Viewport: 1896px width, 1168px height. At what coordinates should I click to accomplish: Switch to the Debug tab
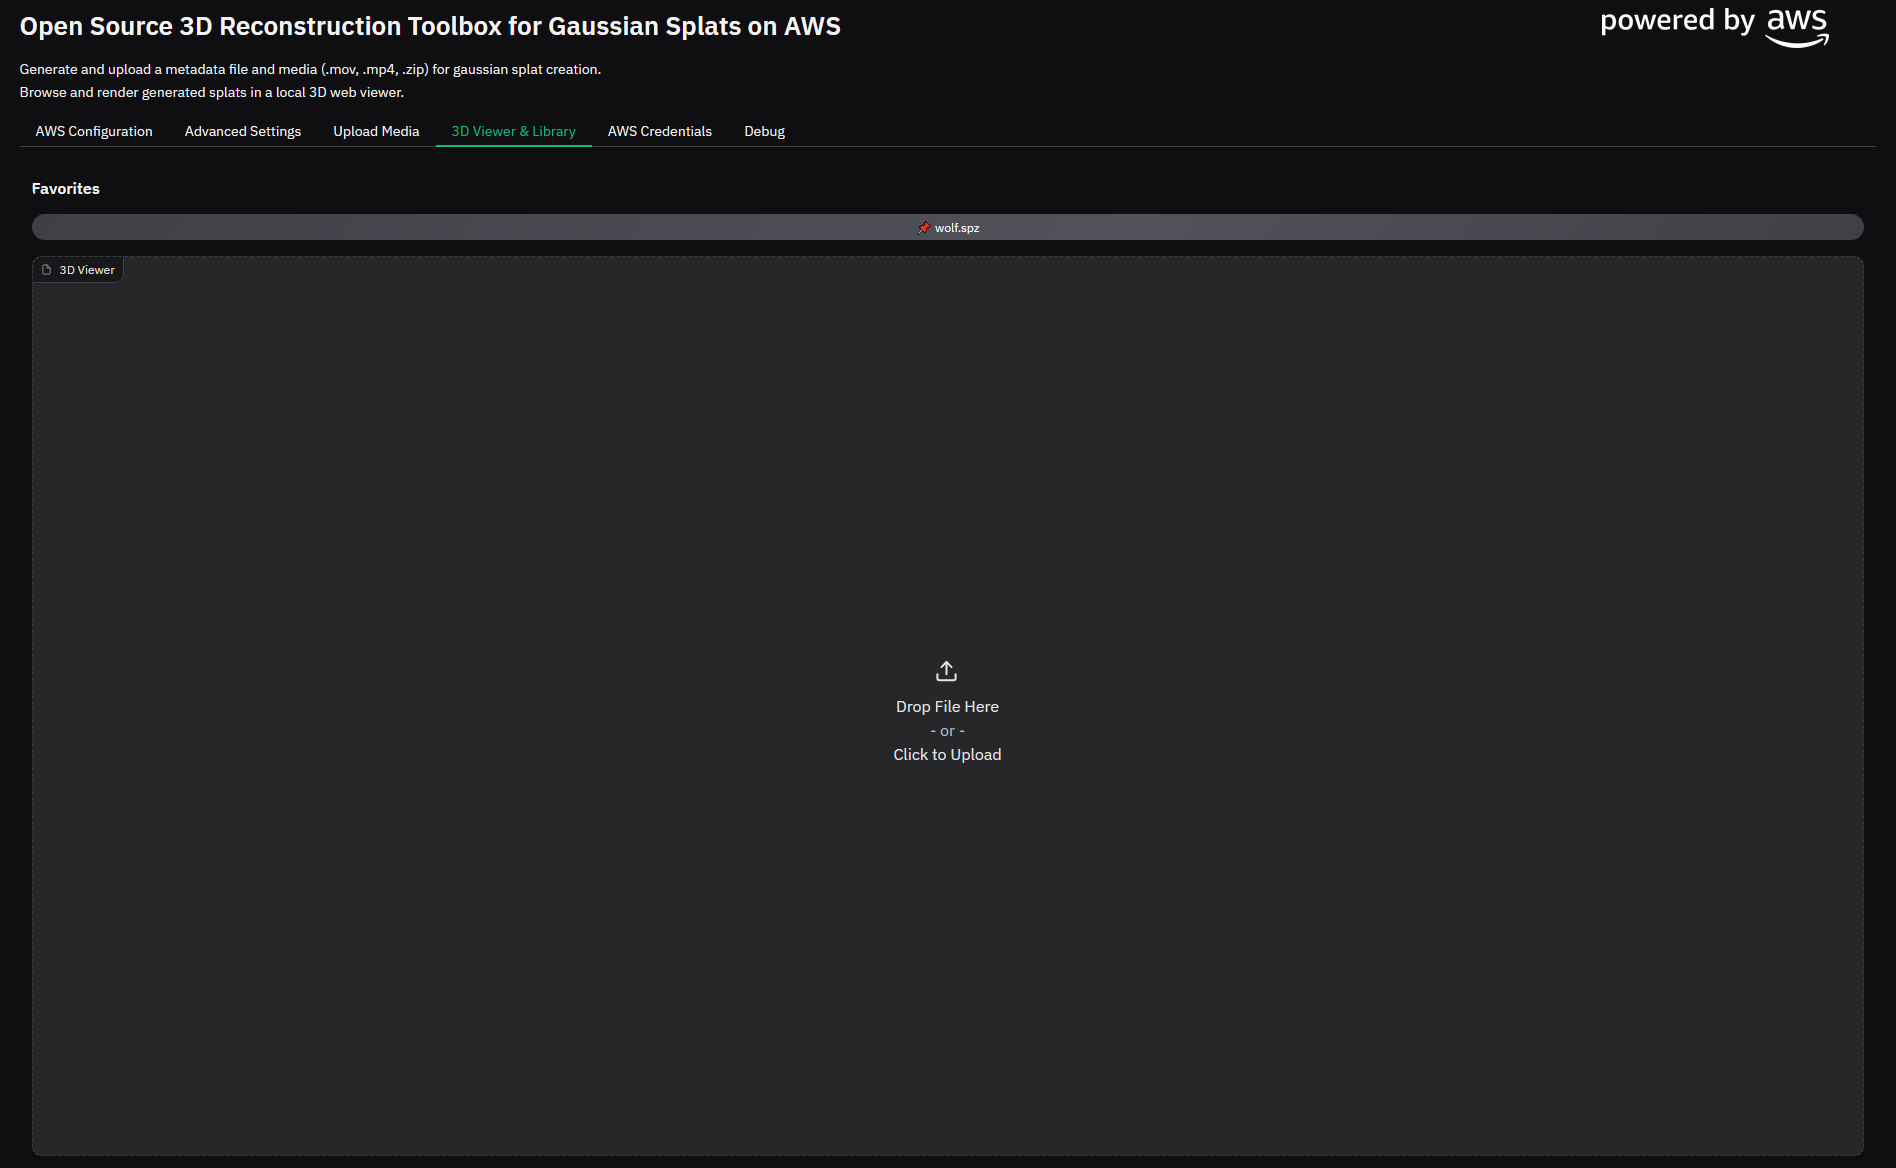[x=764, y=131]
